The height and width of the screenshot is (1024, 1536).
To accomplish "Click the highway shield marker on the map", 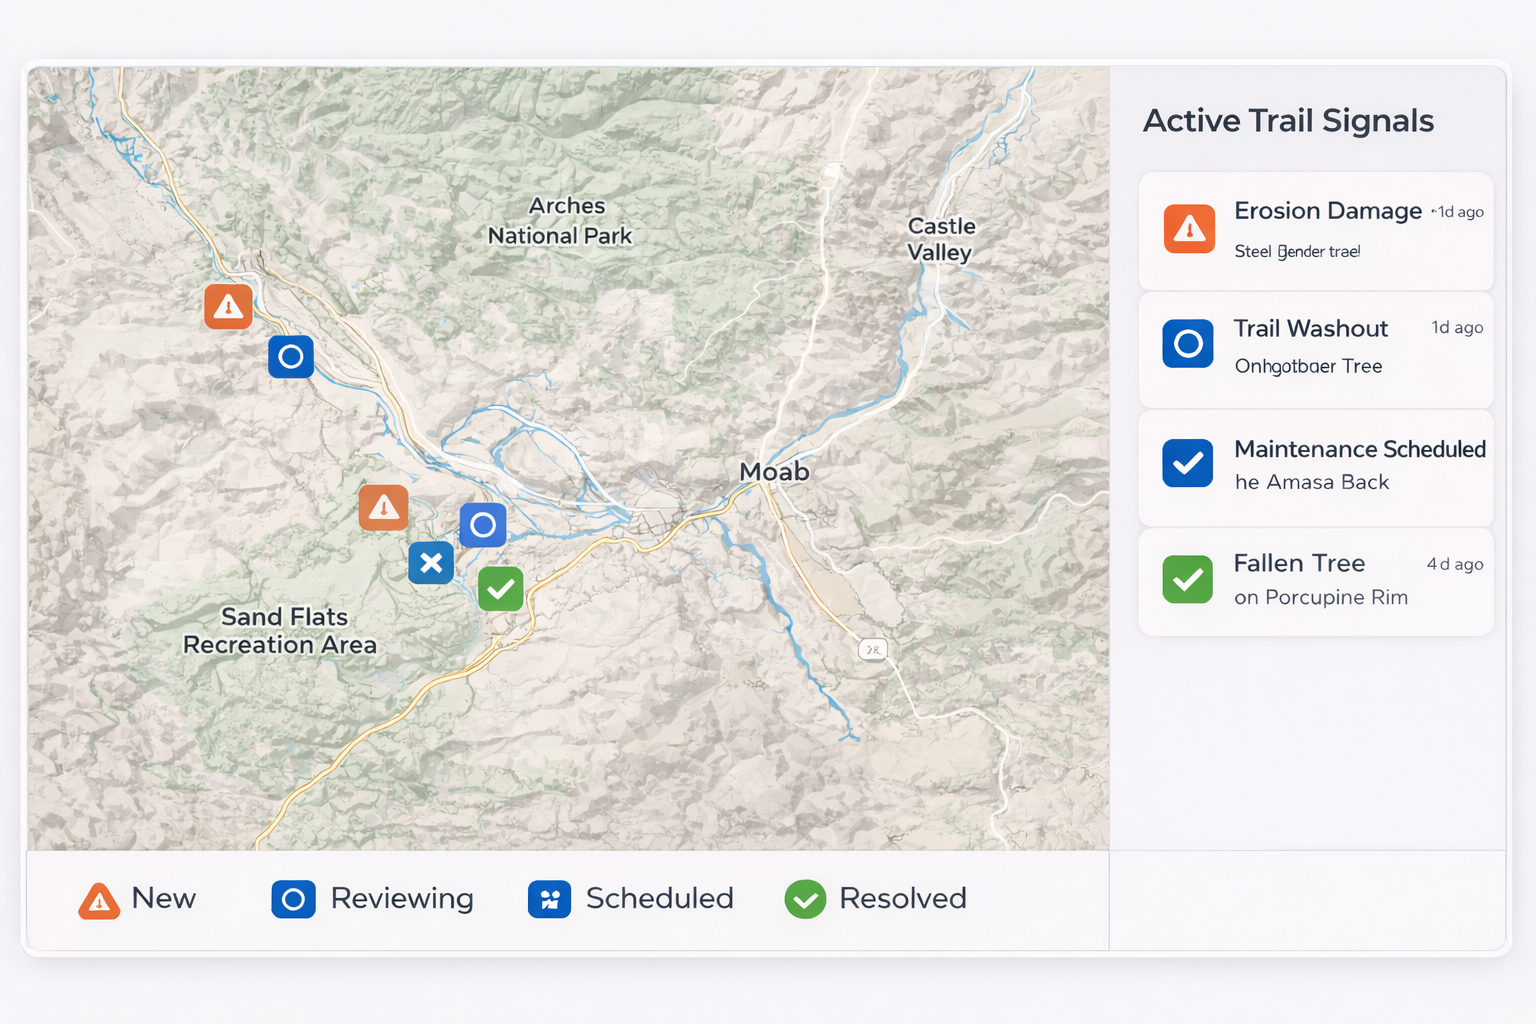I will (x=873, y=650).
